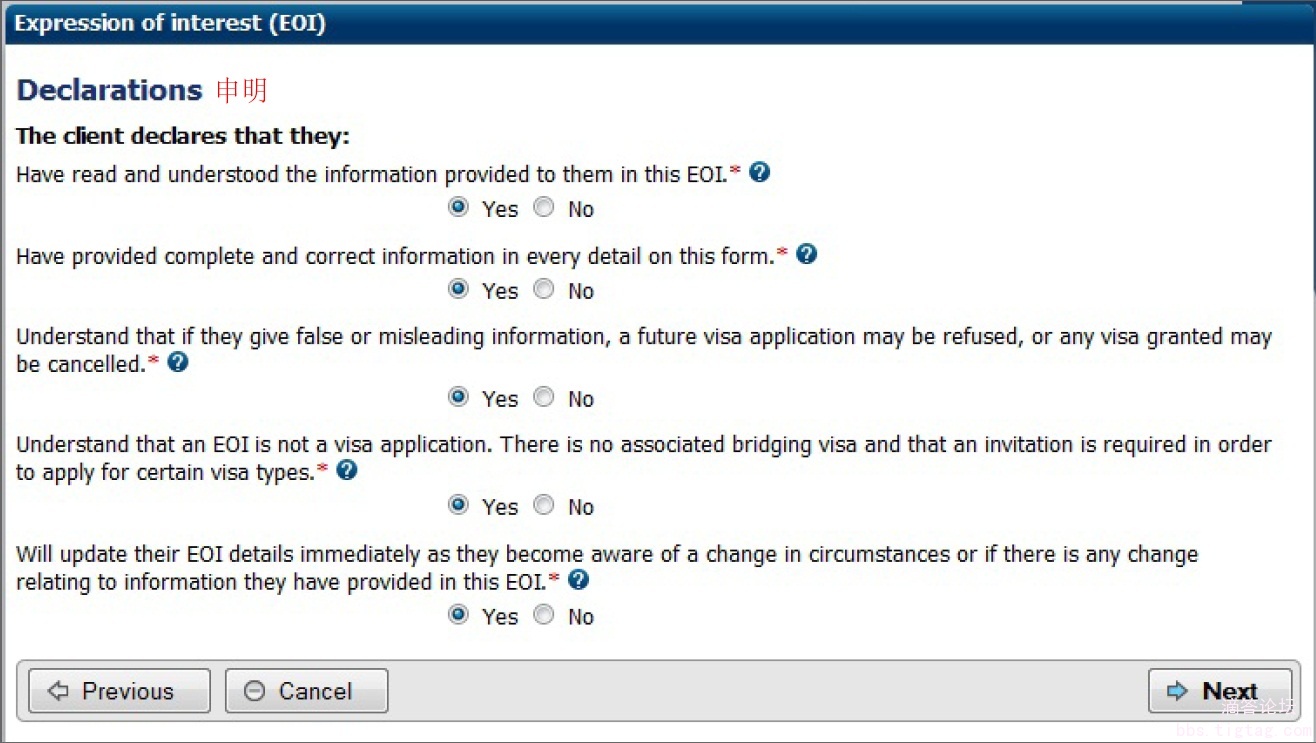Image resolution: width=1316 pixels, height=743 pixels.
Task: Proceed with the Next button
Action: (x=1219, y=691)
